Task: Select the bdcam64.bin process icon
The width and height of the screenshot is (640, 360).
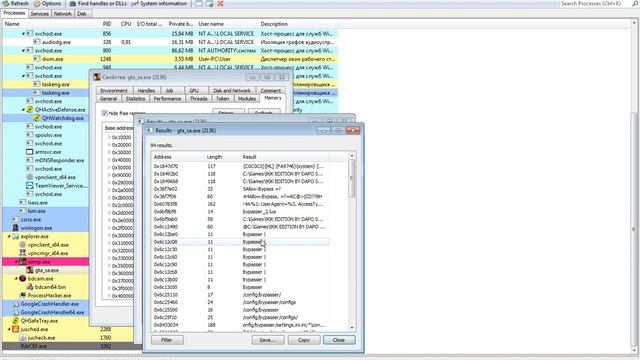Action: pos(30,287)
